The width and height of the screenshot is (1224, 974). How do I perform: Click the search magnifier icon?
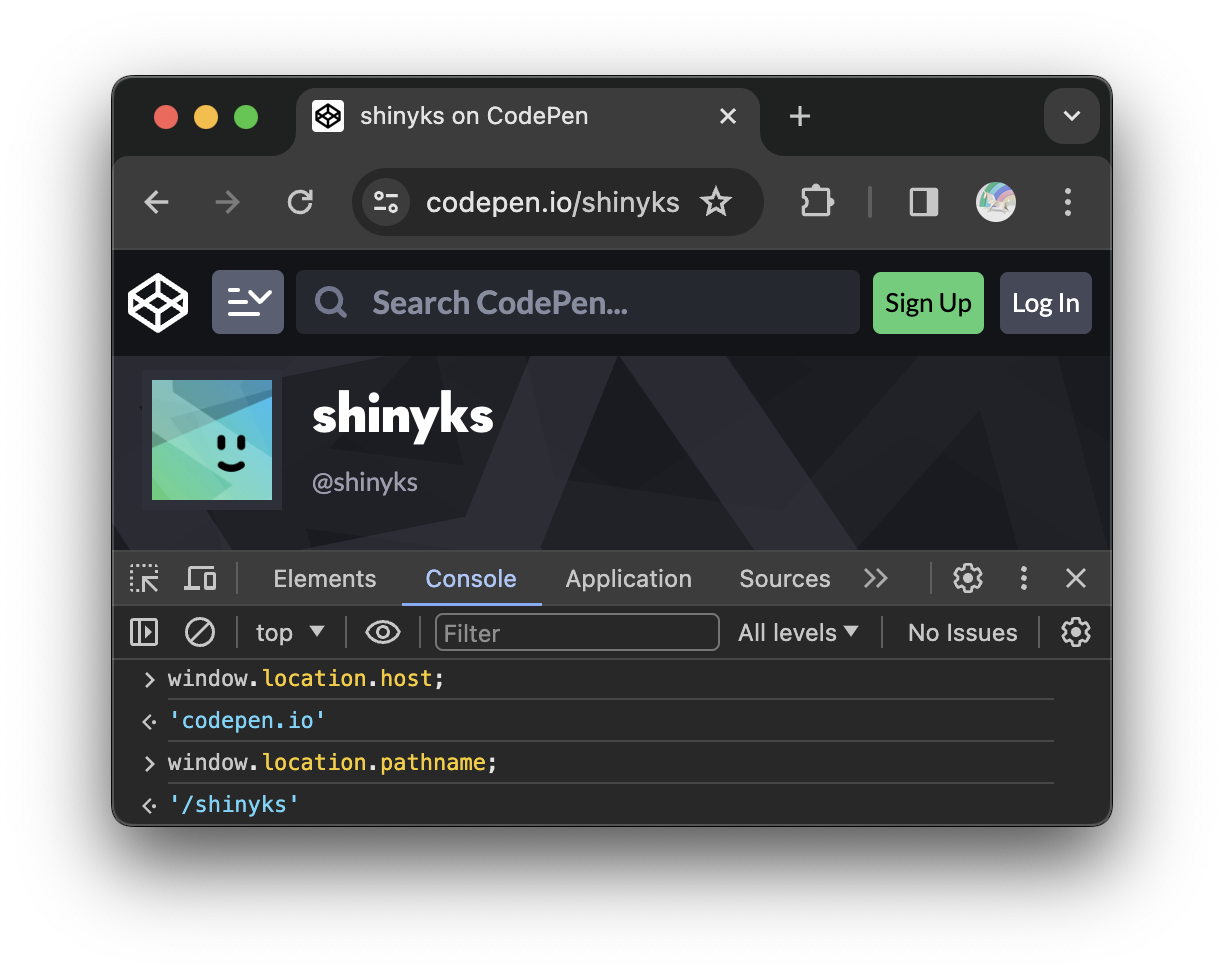[331, 302]
